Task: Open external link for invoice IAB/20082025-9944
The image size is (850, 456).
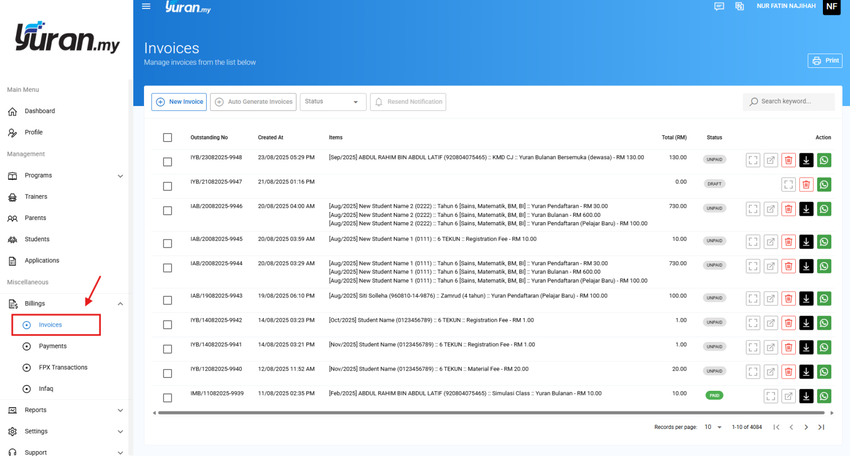Action: click(771, 266)
